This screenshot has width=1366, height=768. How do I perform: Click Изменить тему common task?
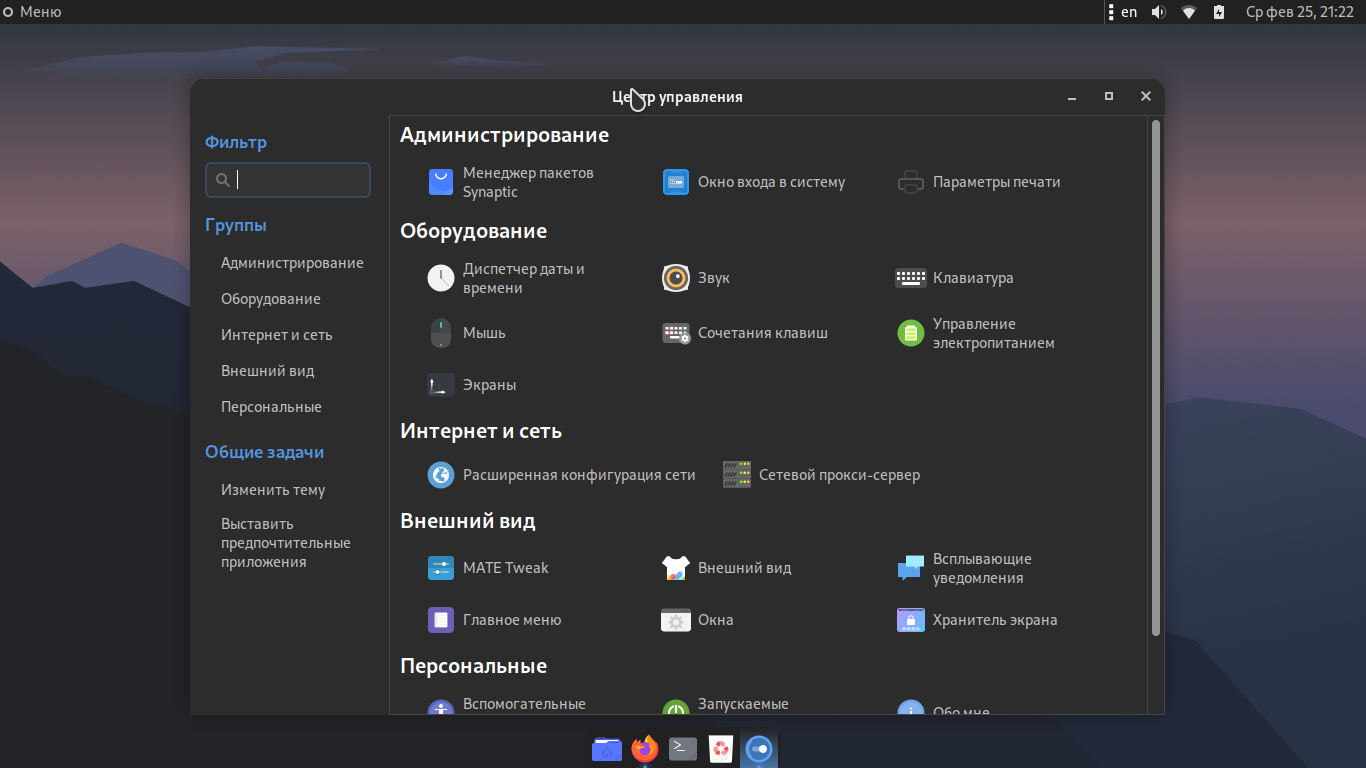click(x=273, y=490)
